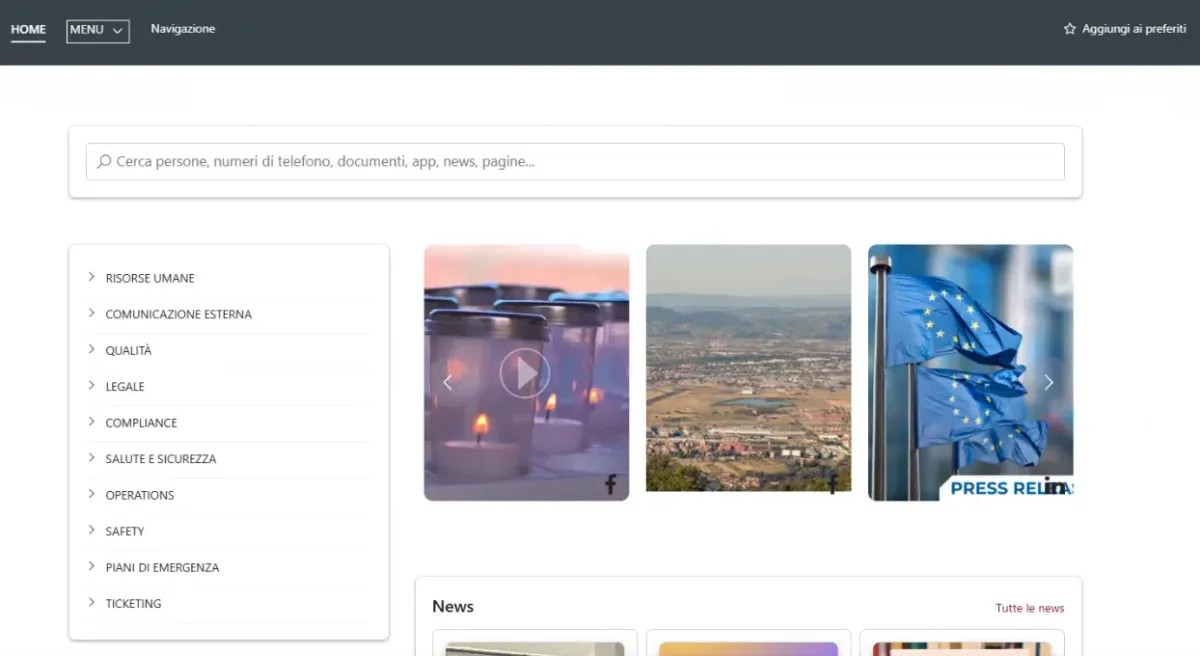Screen dimensions: 1200x656
Task: Expand the OPERATIONS chevron
Action: pyautogui.click(x=91, y=493)
